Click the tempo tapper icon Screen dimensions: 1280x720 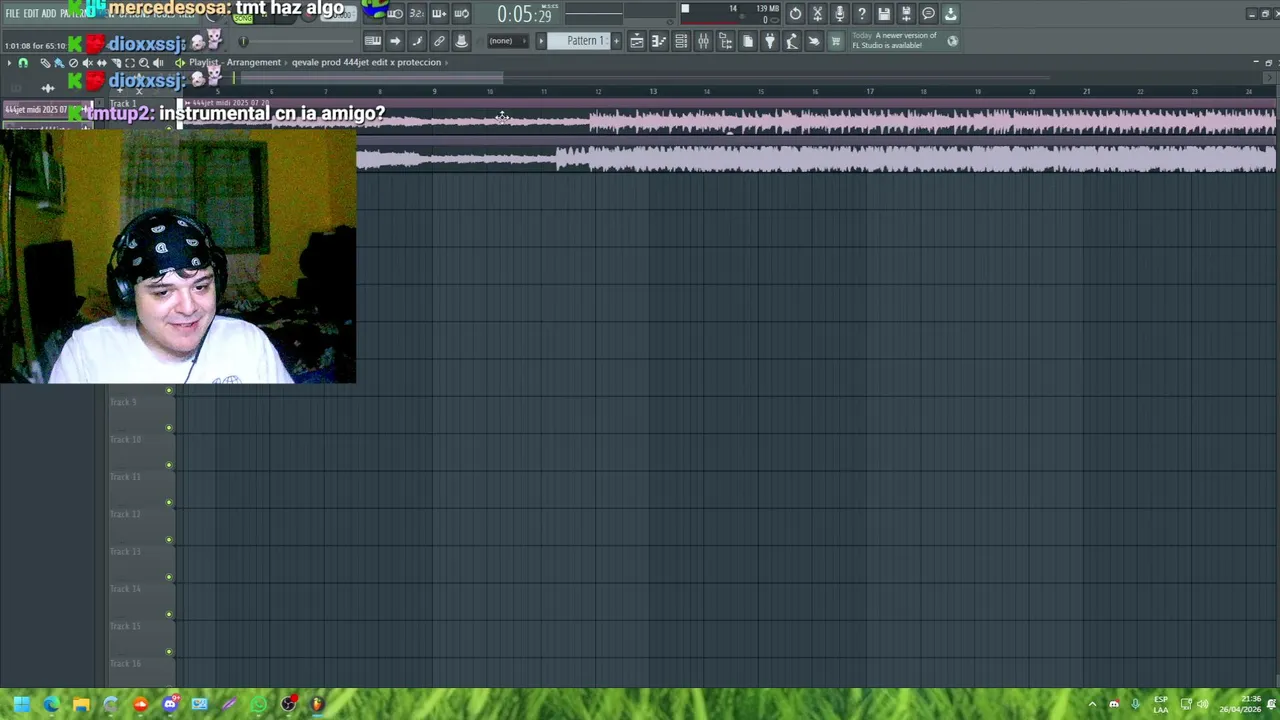pyautogui.click(x=792, y=41)
